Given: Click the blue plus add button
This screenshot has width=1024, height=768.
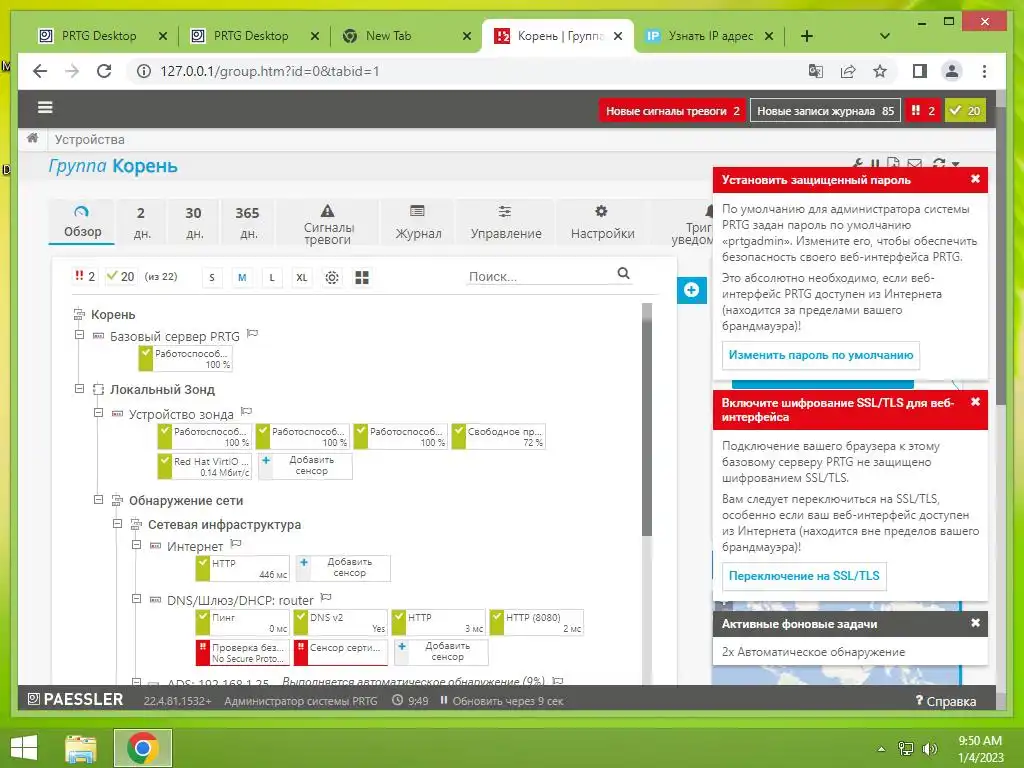Looking at the screenshot, I should pos(692,290).
